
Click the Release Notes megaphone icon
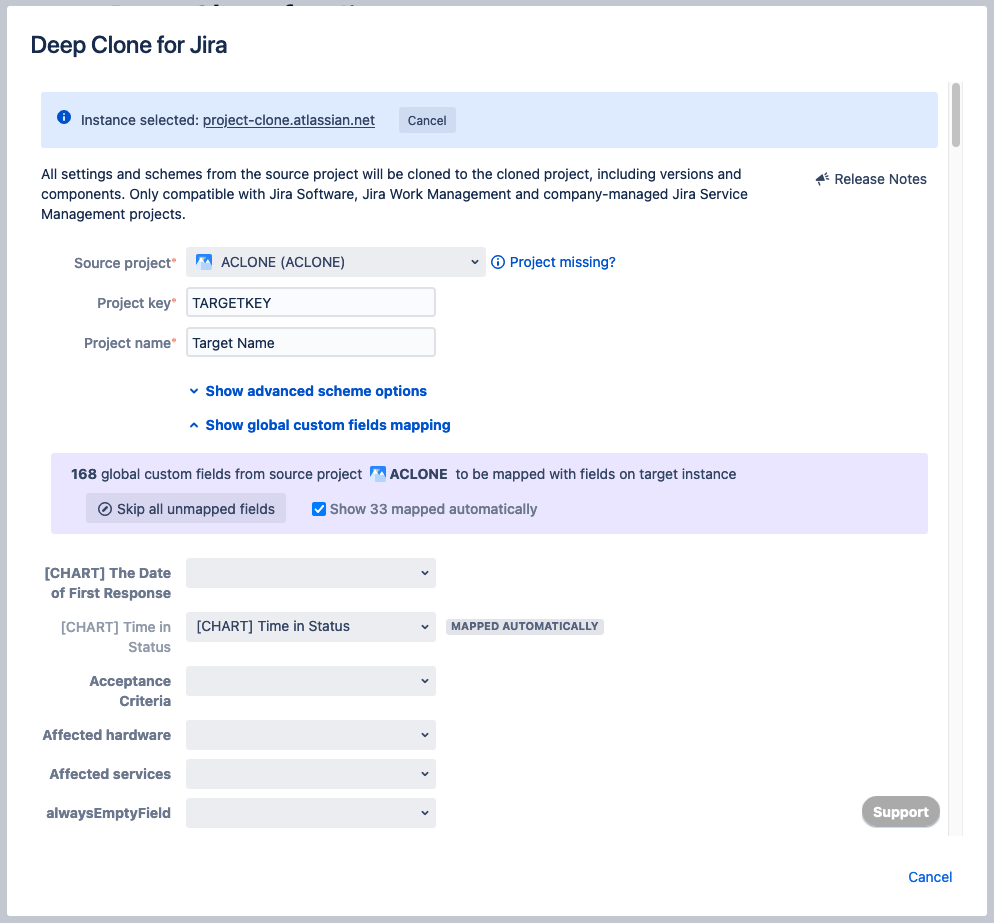[x=822, y=178]
